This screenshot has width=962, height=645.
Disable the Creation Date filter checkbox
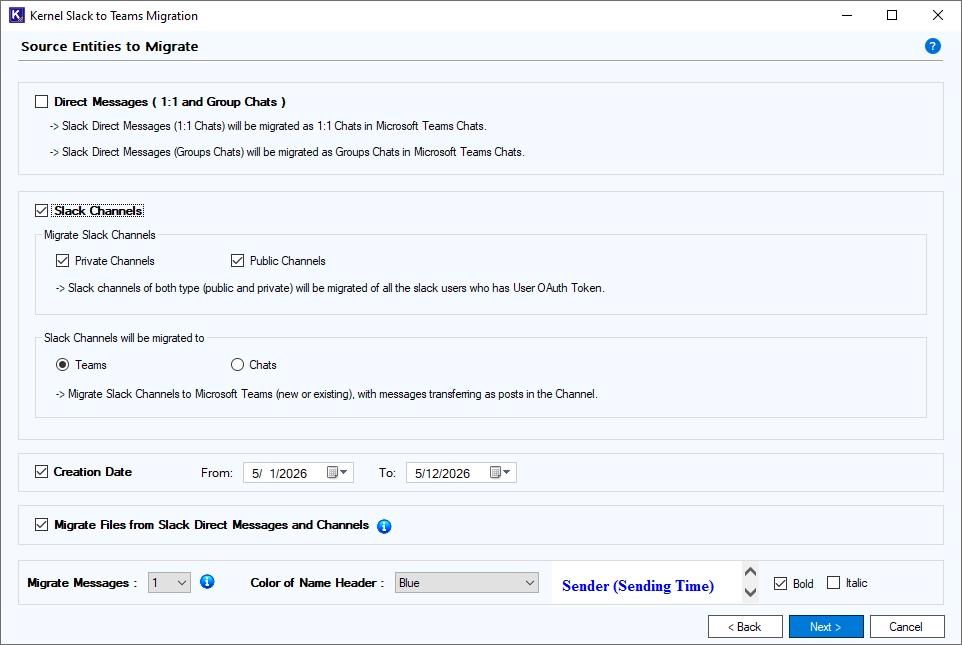(41, 472)
